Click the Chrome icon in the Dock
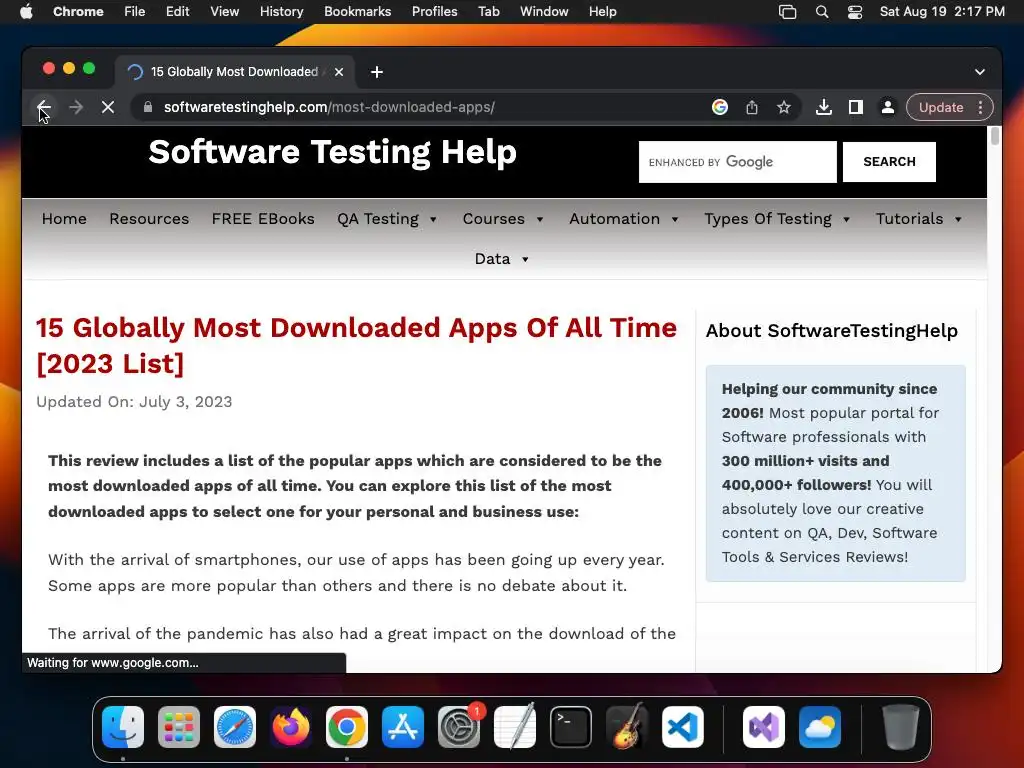Viewport: 1024px width, 768px height. (347, 727)
